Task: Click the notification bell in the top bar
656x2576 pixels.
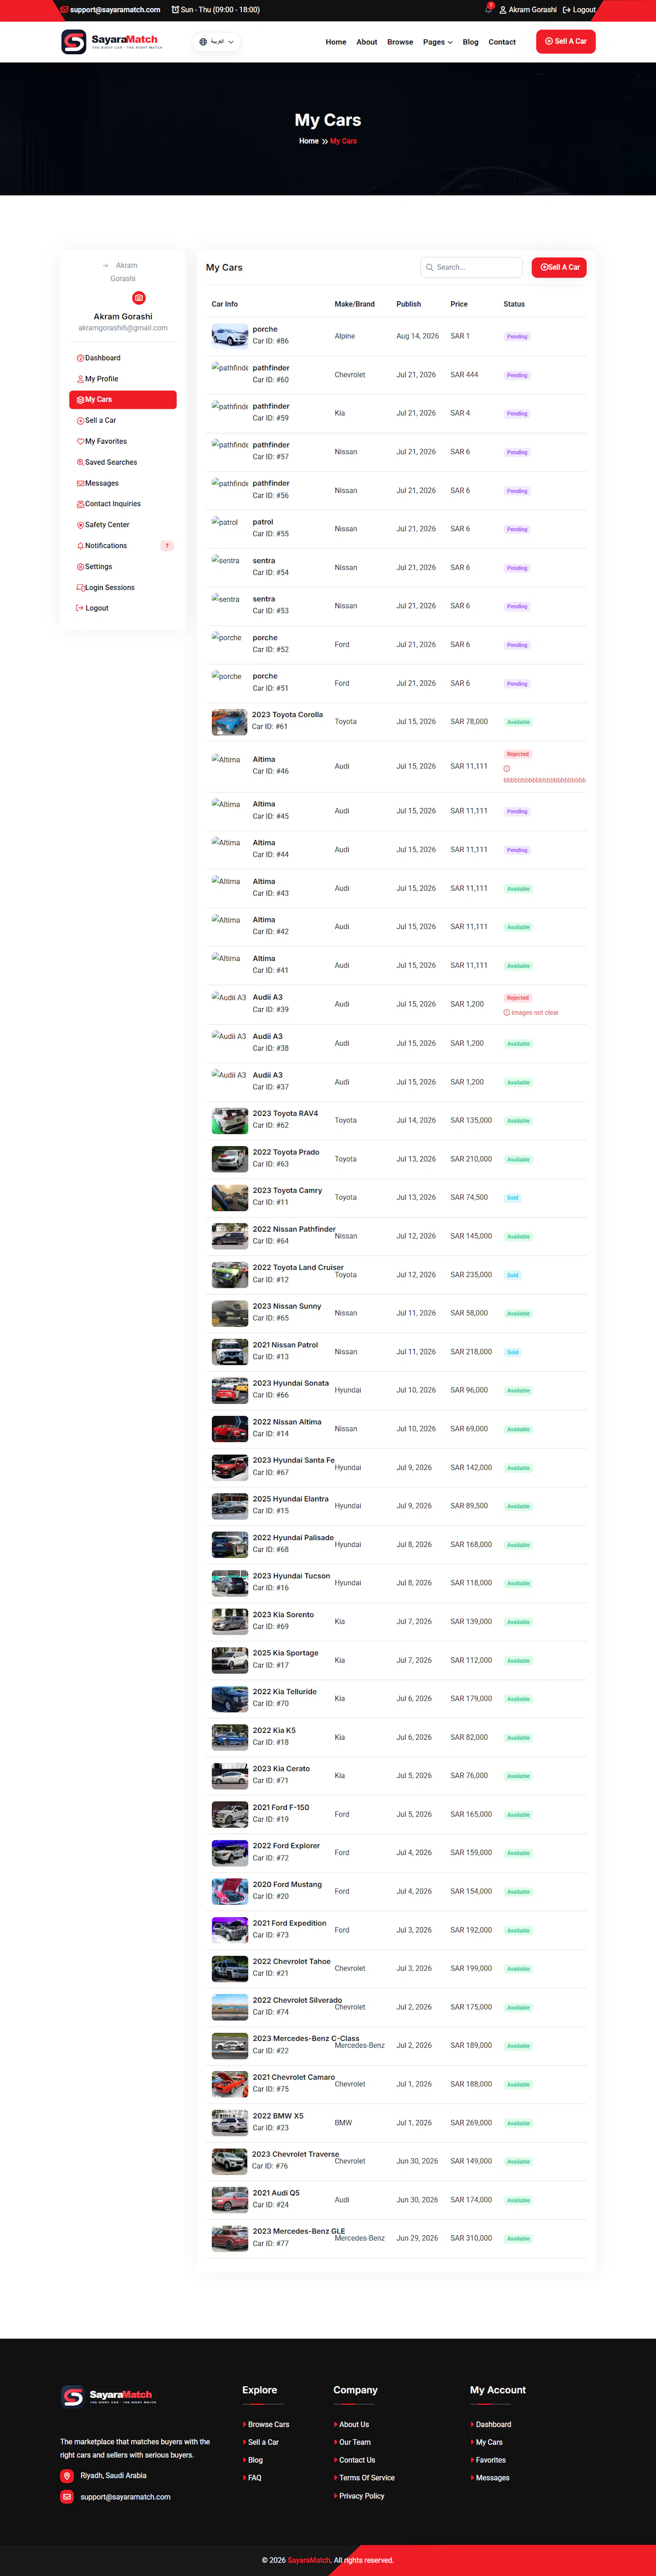Action: pyautogui.click(x=488, y=9)
